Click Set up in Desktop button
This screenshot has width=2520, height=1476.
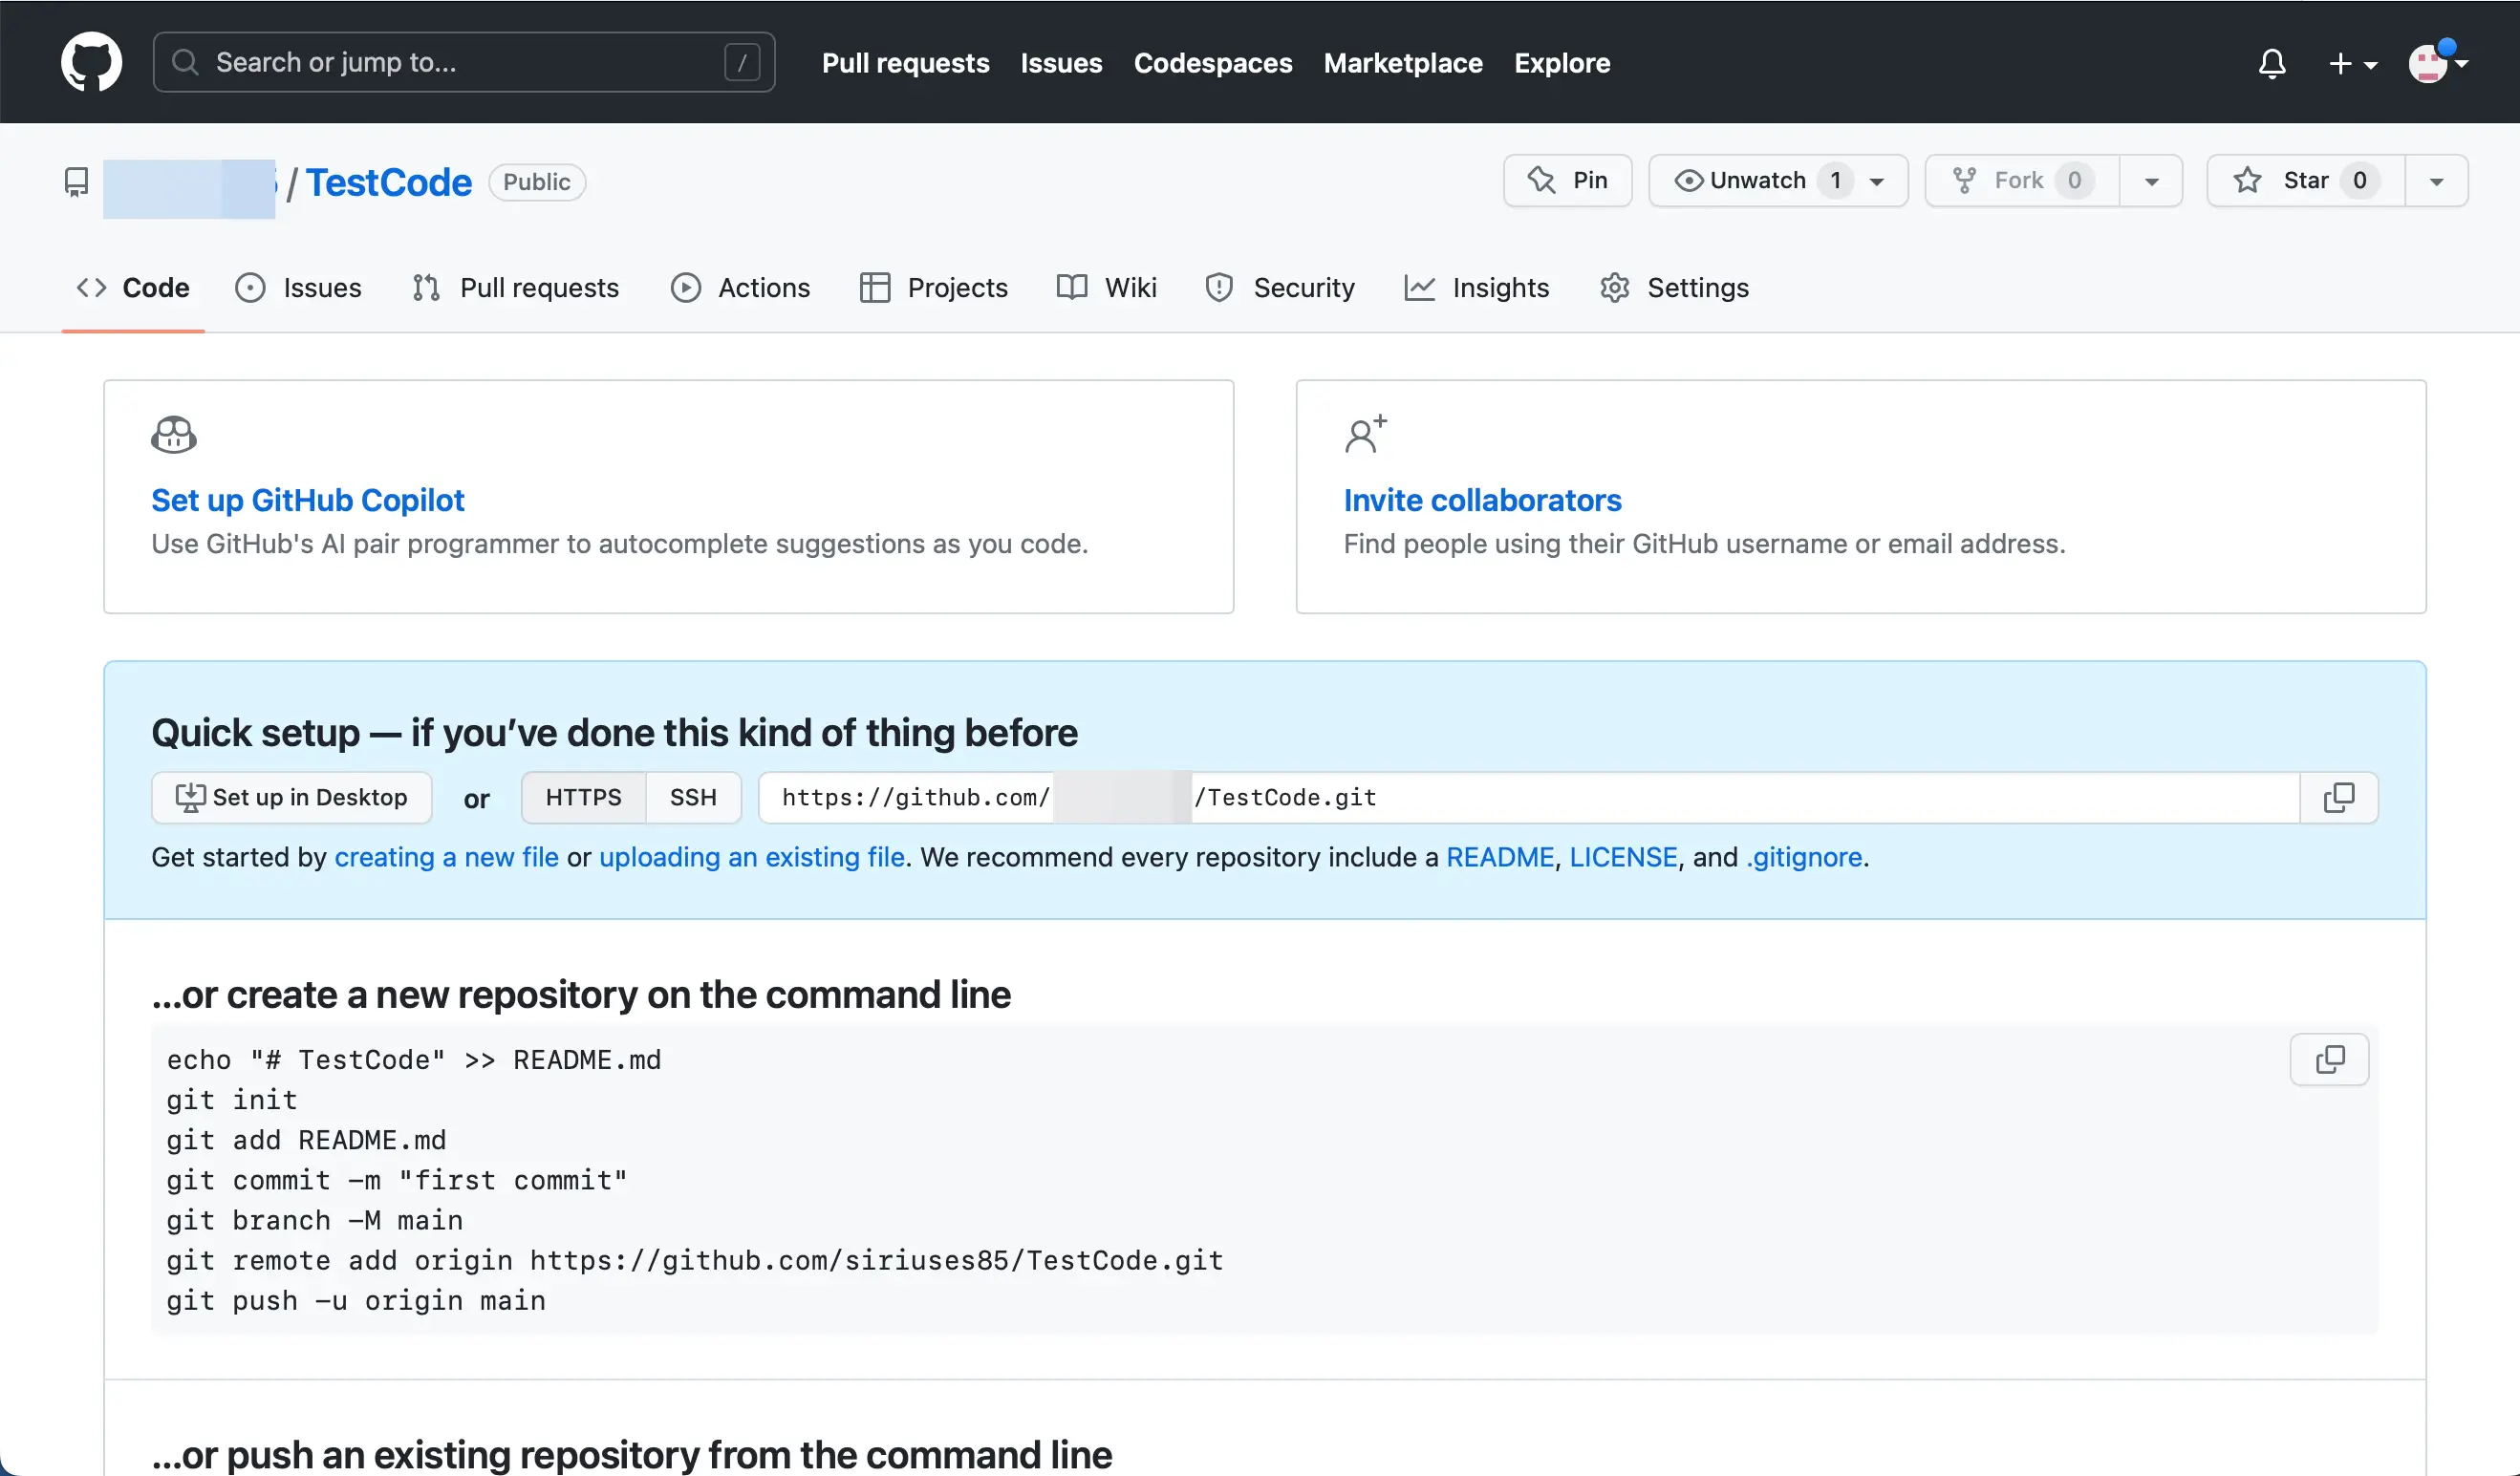[291, 797]
